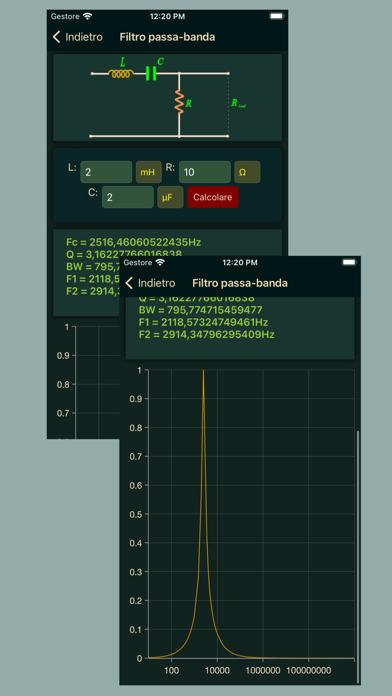
Task: Select the F1 = 2118,57324749461Hz result in front window
Action: (203, 322)
